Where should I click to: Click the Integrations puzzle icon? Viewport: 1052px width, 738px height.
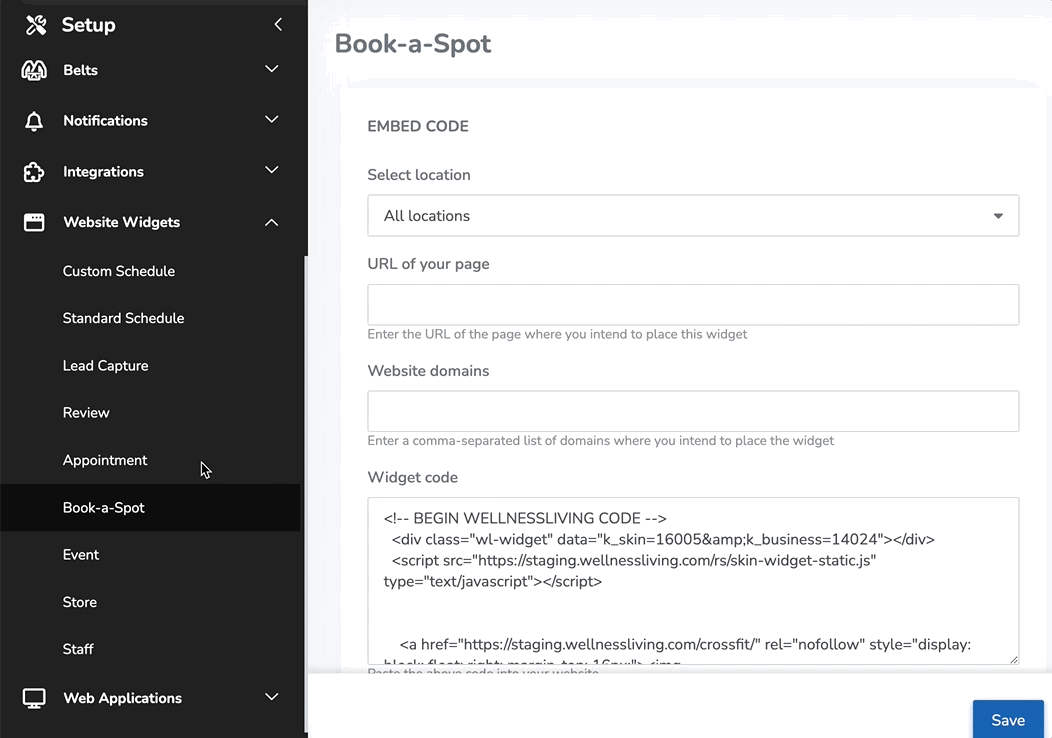[x=34, y=172]
